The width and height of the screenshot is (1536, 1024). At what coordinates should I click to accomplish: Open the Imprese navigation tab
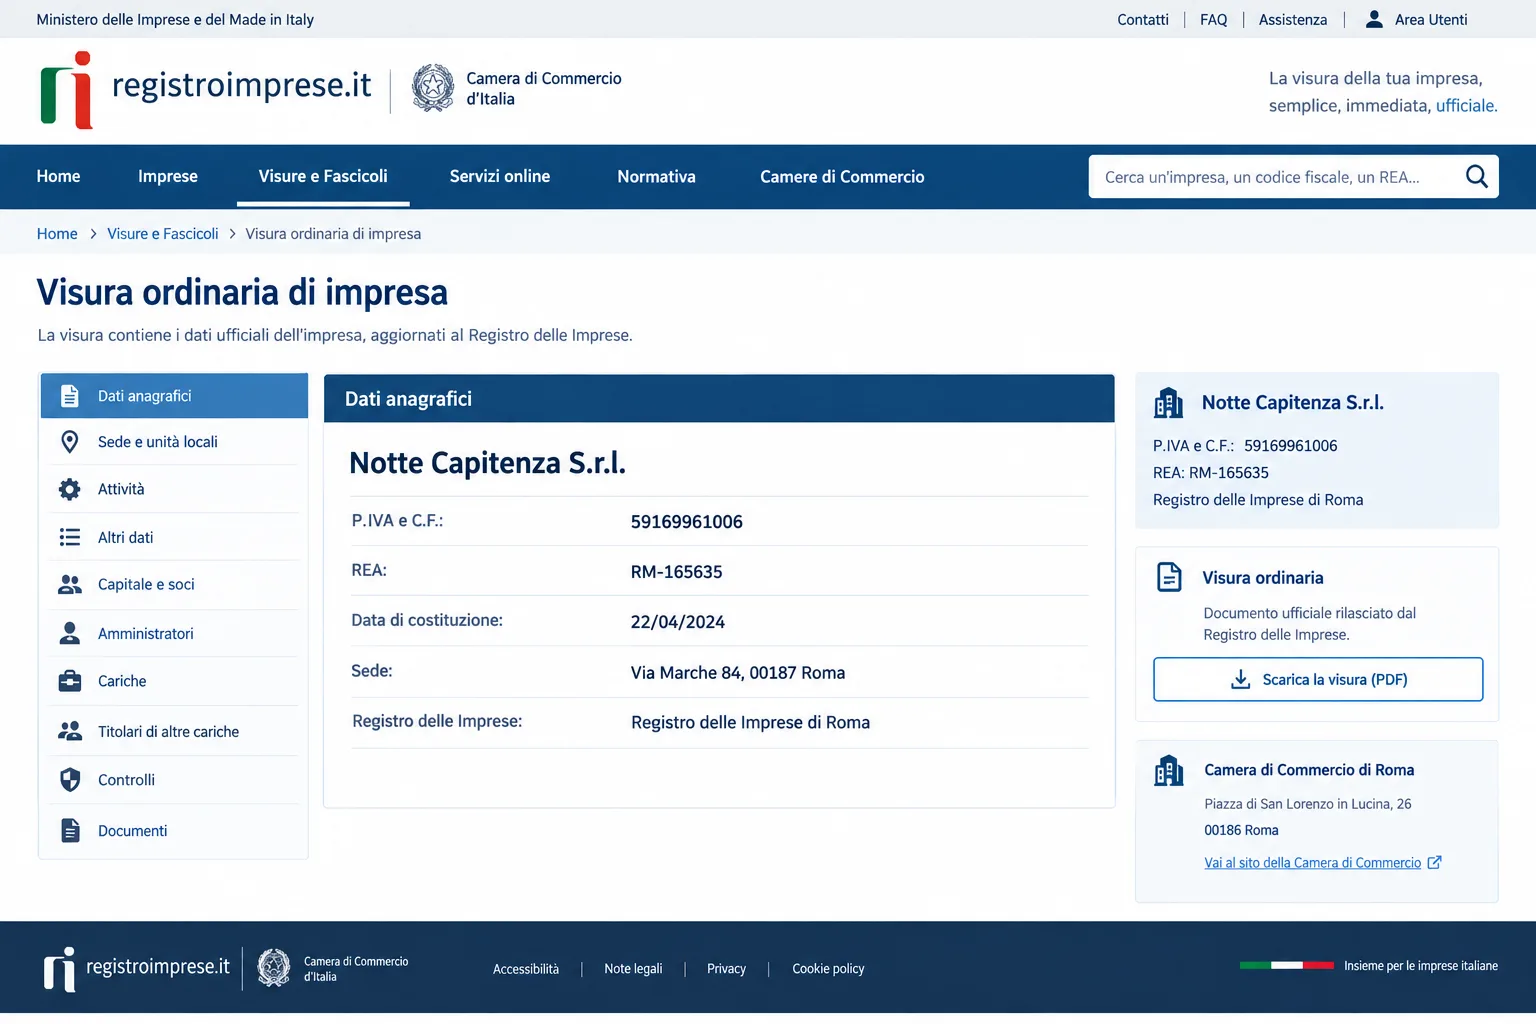pos(168,177)
